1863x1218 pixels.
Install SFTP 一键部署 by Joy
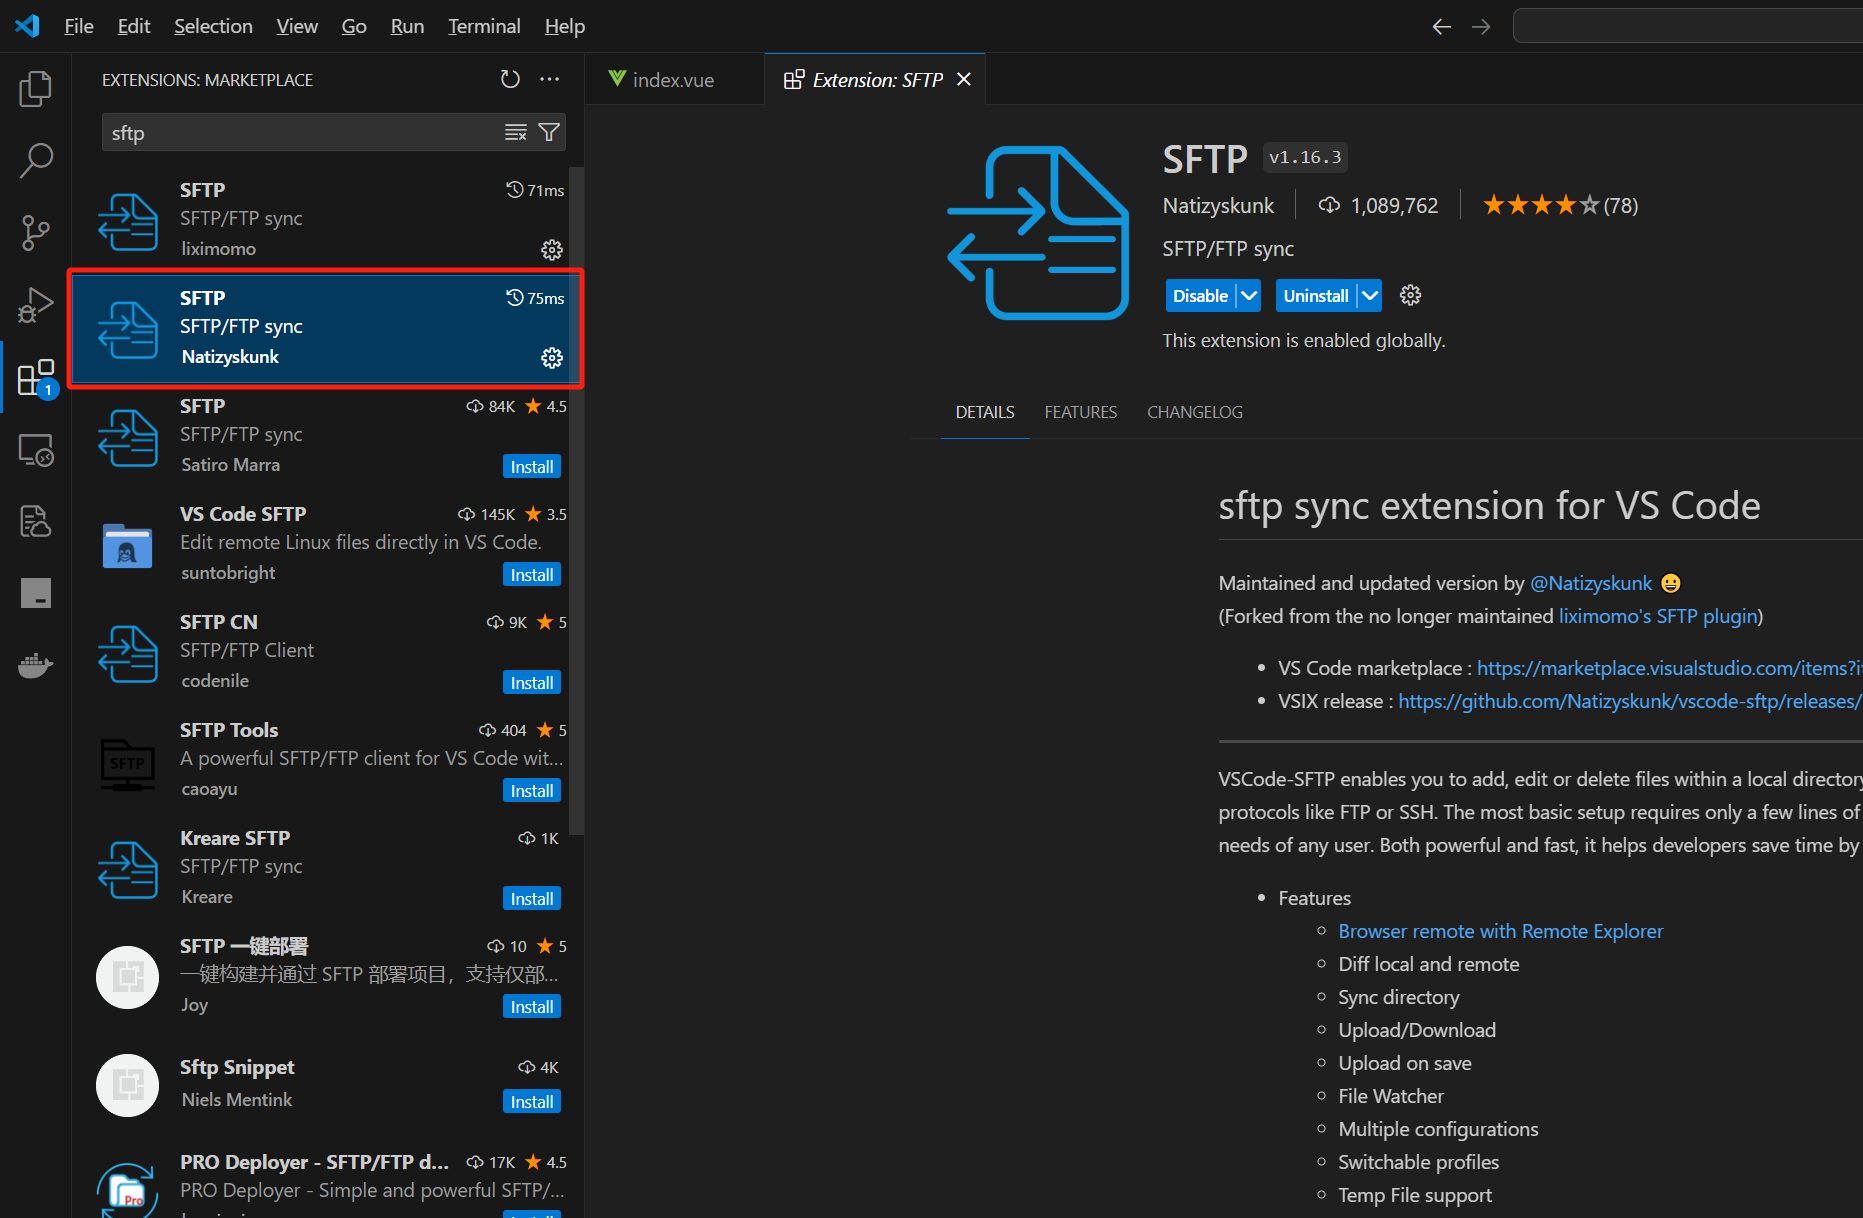(532, 1006)
